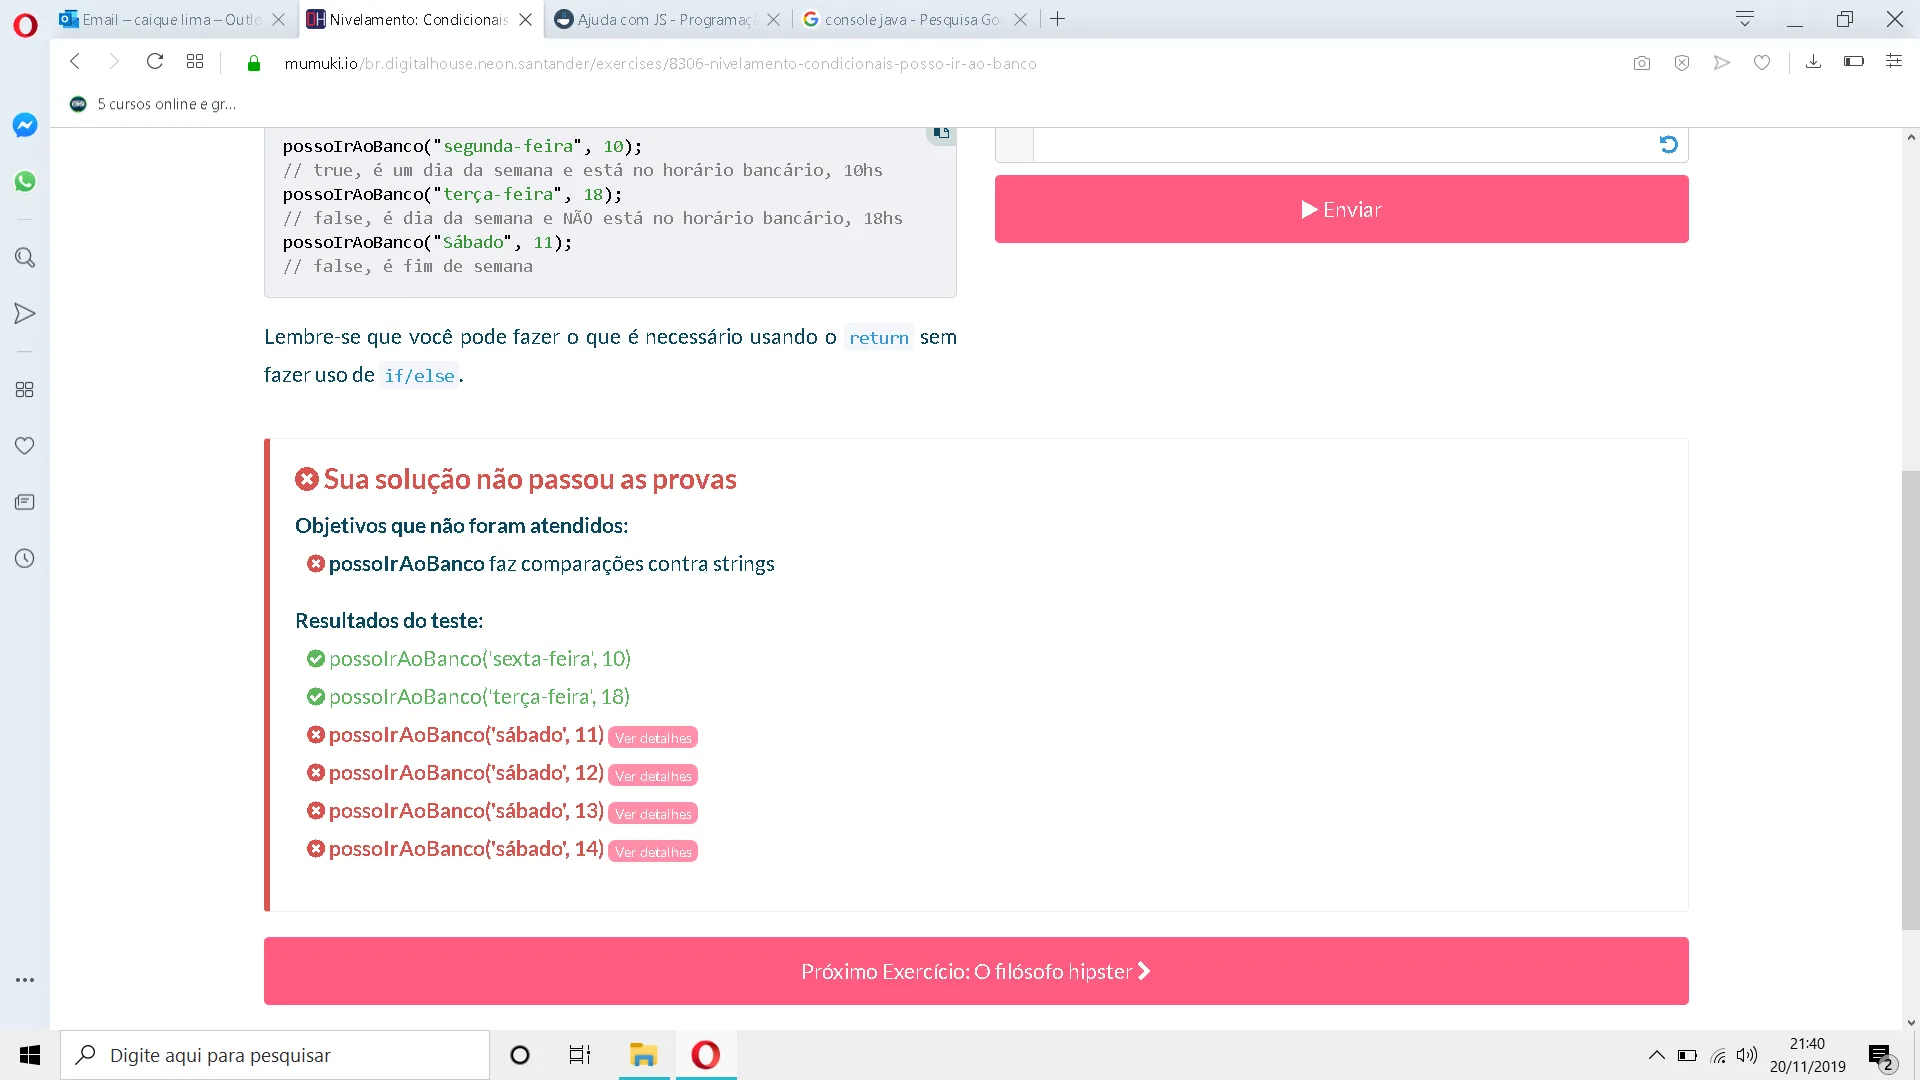Screen dimensions: 1920x1080
Task: Open WhatsApp sidebar panel
Action: pyautogui.click(x=25, y=181)
